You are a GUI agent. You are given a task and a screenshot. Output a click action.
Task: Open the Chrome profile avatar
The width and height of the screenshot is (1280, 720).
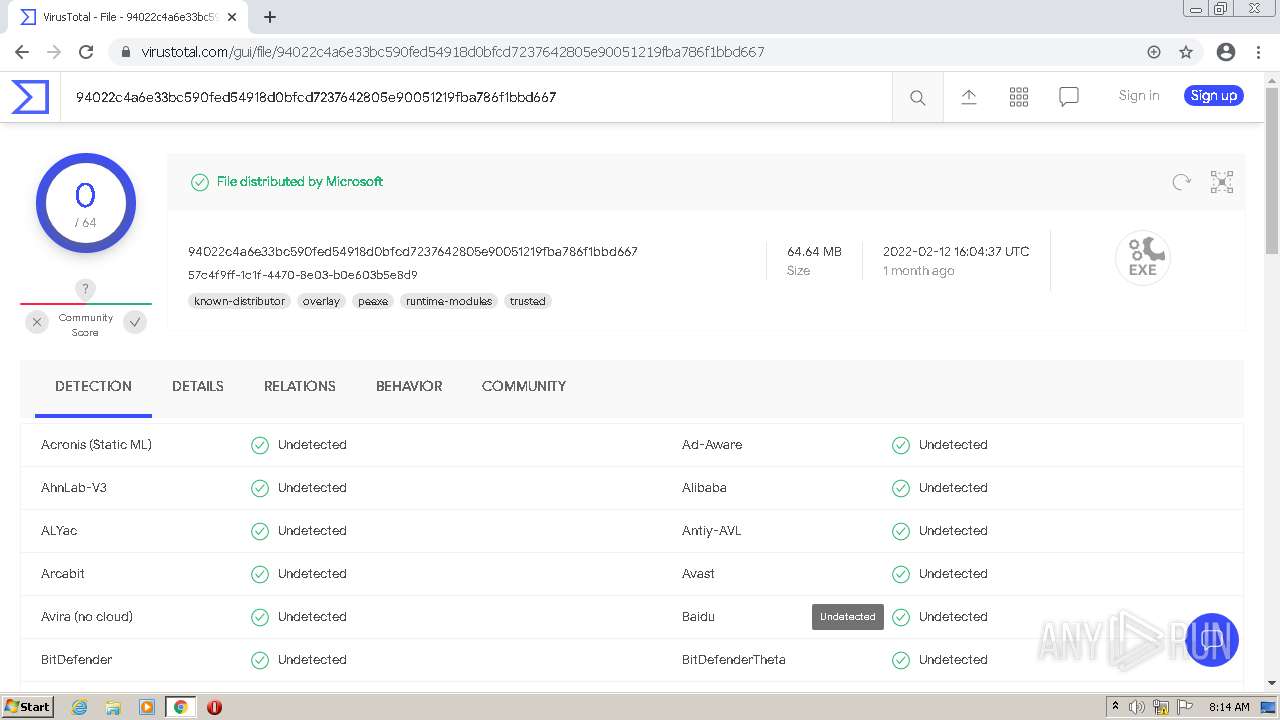pyautogui.click(x=1225, y=52)
